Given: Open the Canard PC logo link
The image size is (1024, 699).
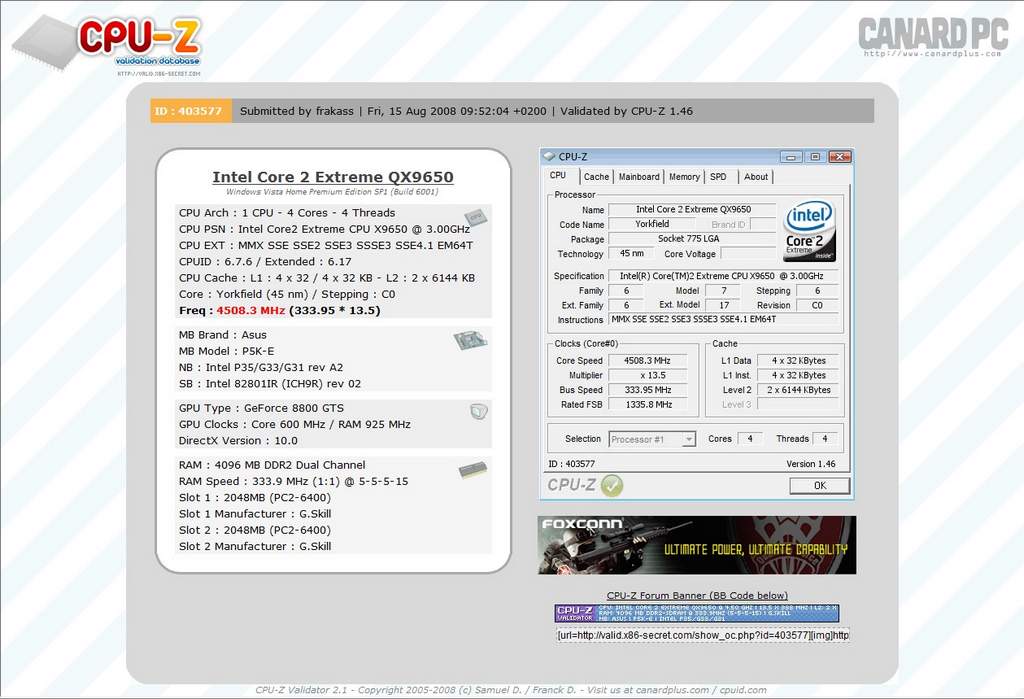Looking at the screenshot, I should [933, 37].
